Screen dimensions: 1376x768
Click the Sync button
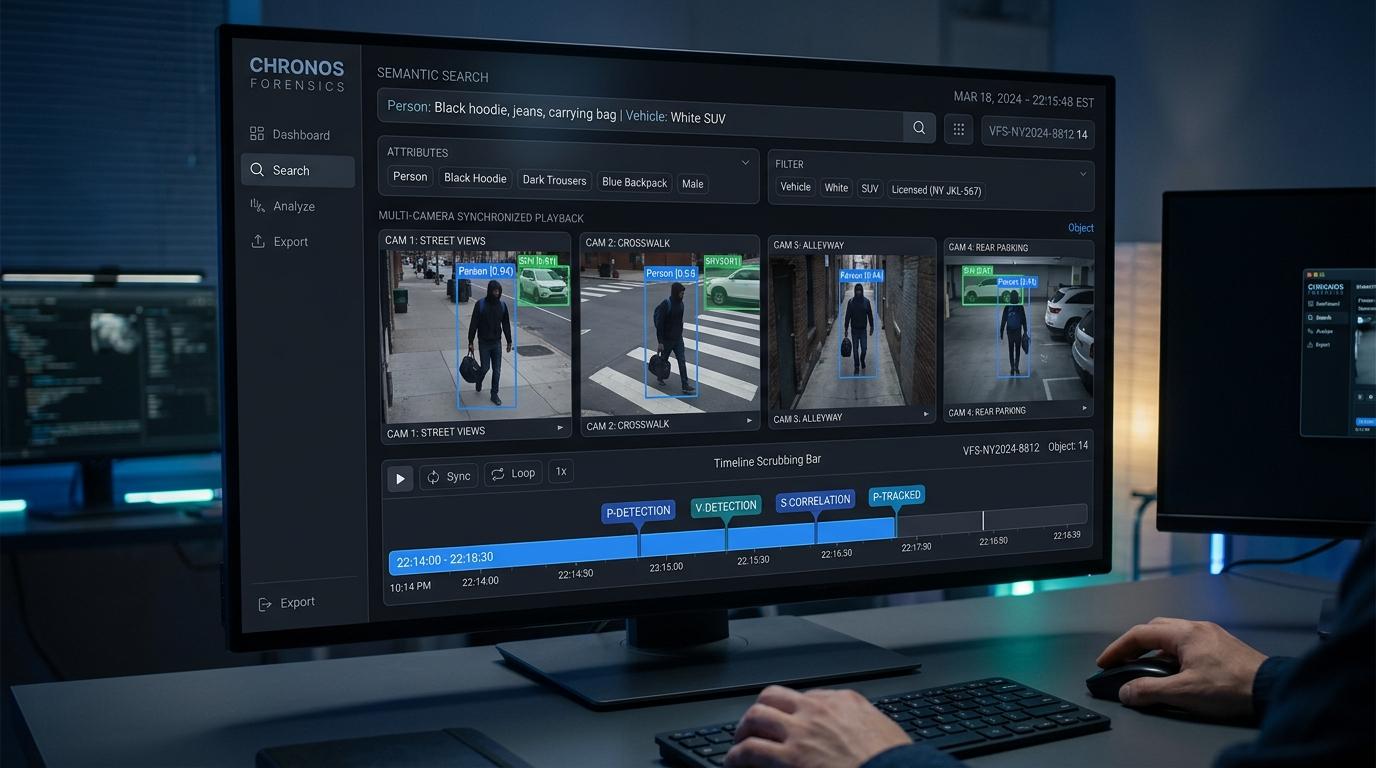[x=448, y=477]
